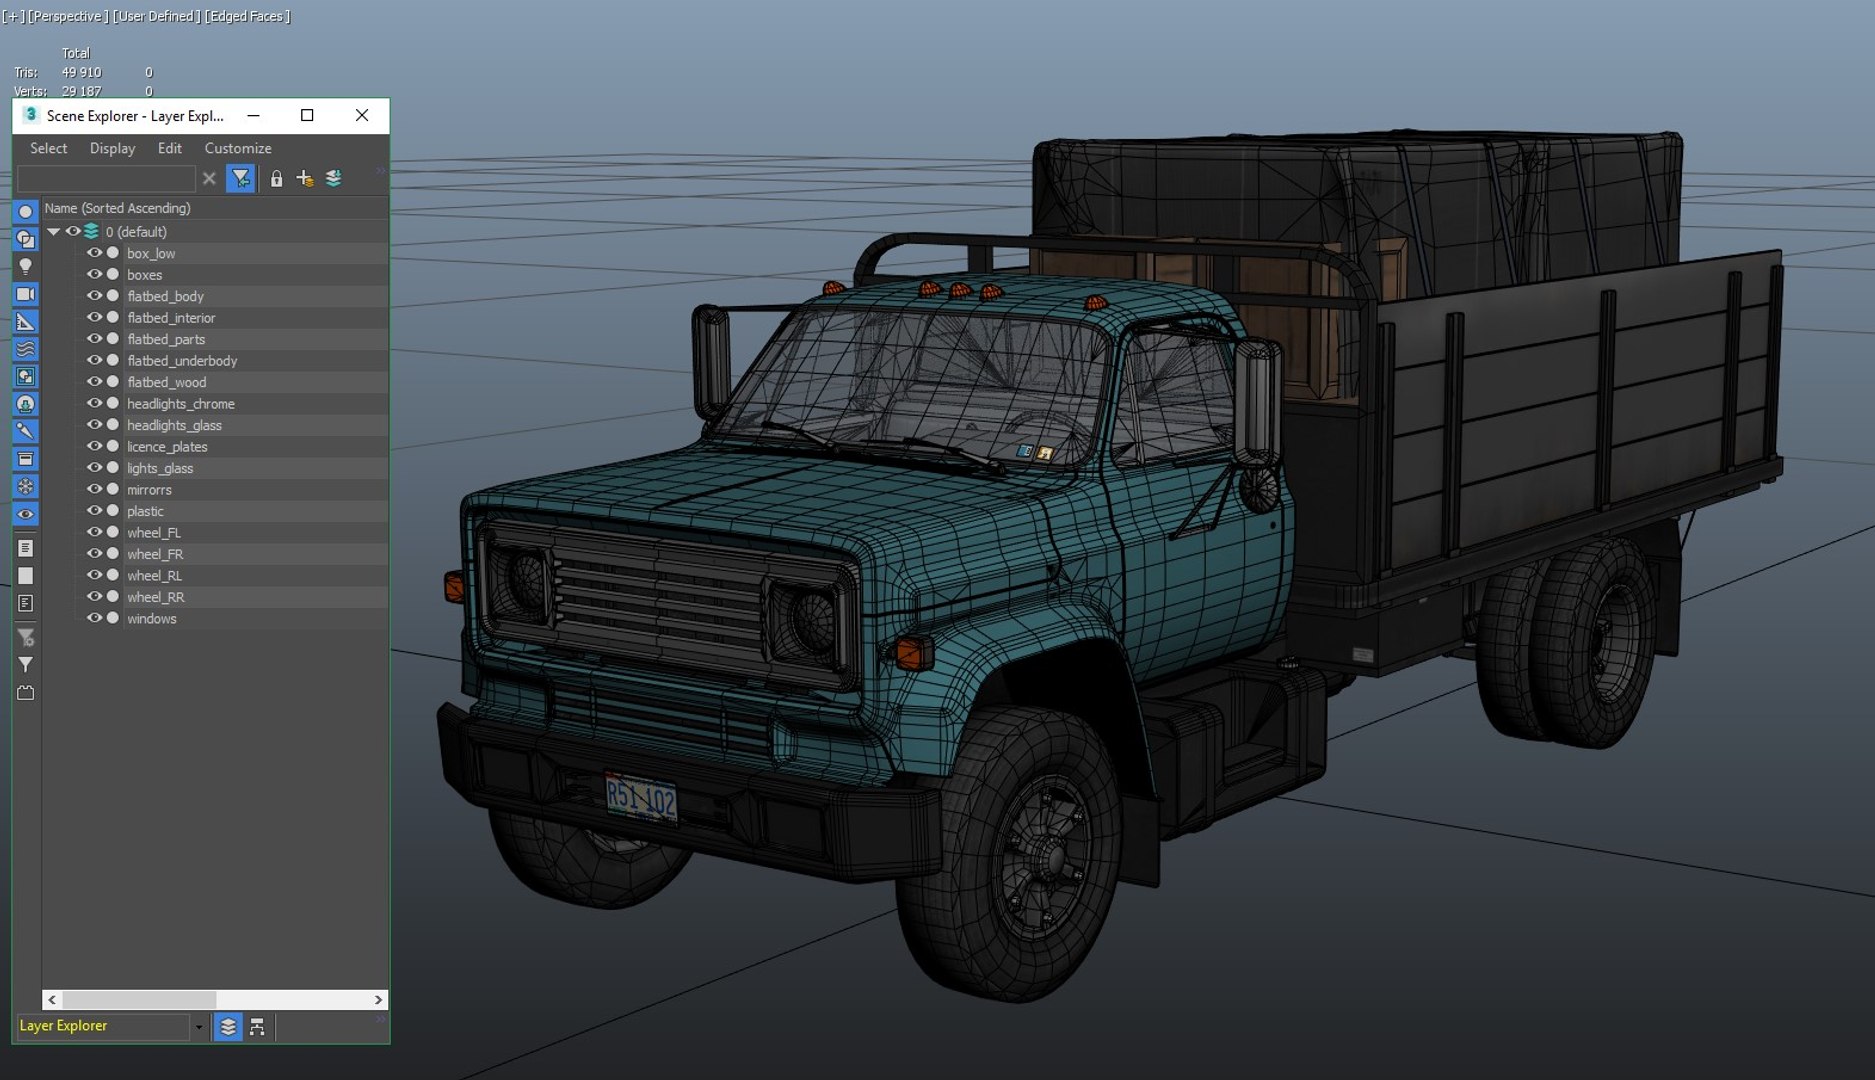Hide wheel_FL via its eye icon
This screenshot has width=1875, height=1080.
[x=94, y=532]
